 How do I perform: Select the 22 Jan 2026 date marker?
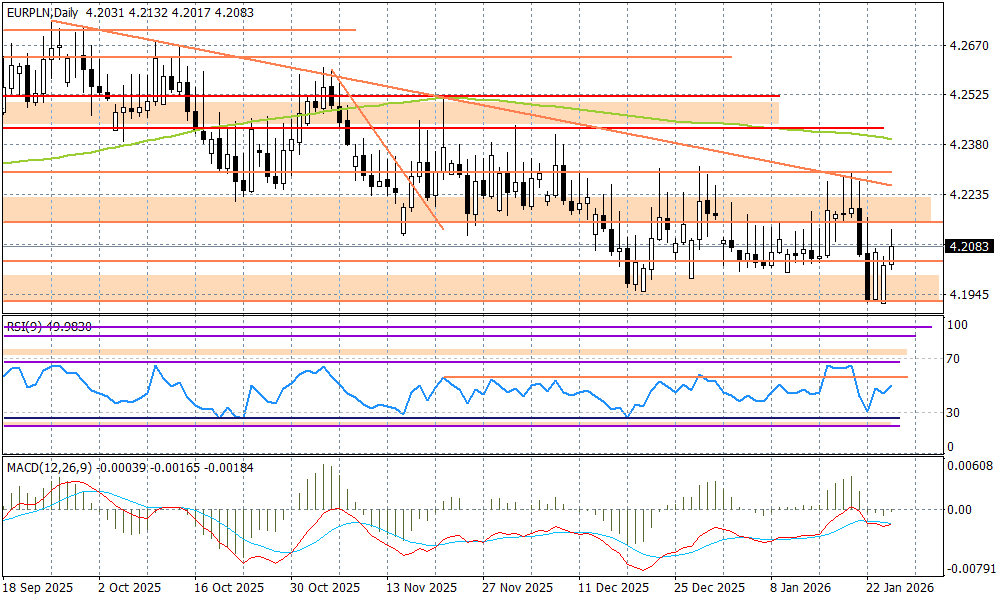900,589
